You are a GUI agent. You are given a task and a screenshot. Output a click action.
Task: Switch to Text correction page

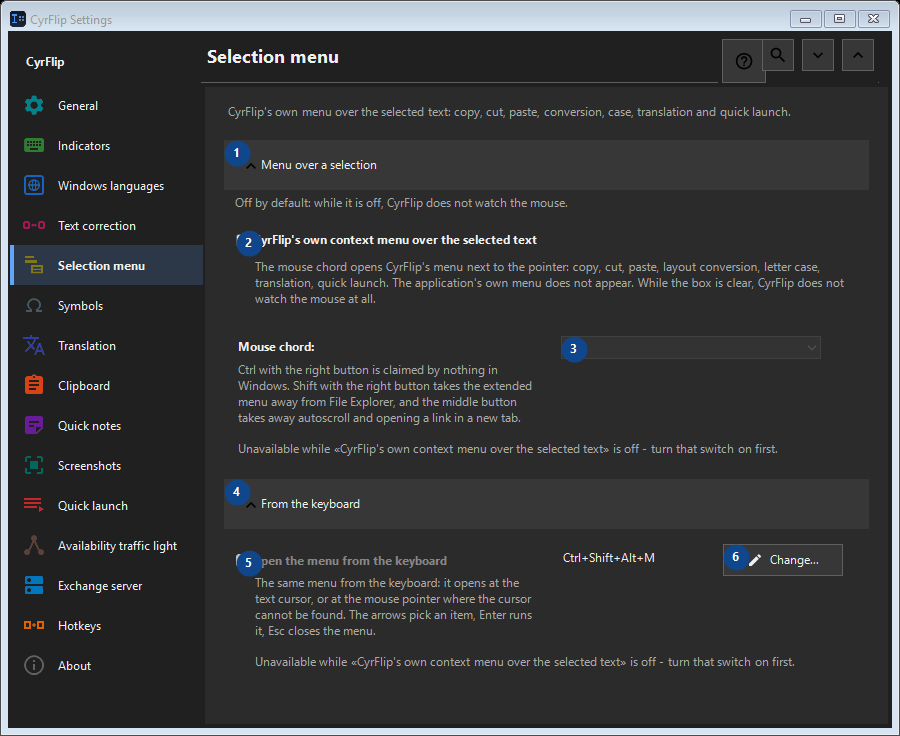[x=107, y=226]
